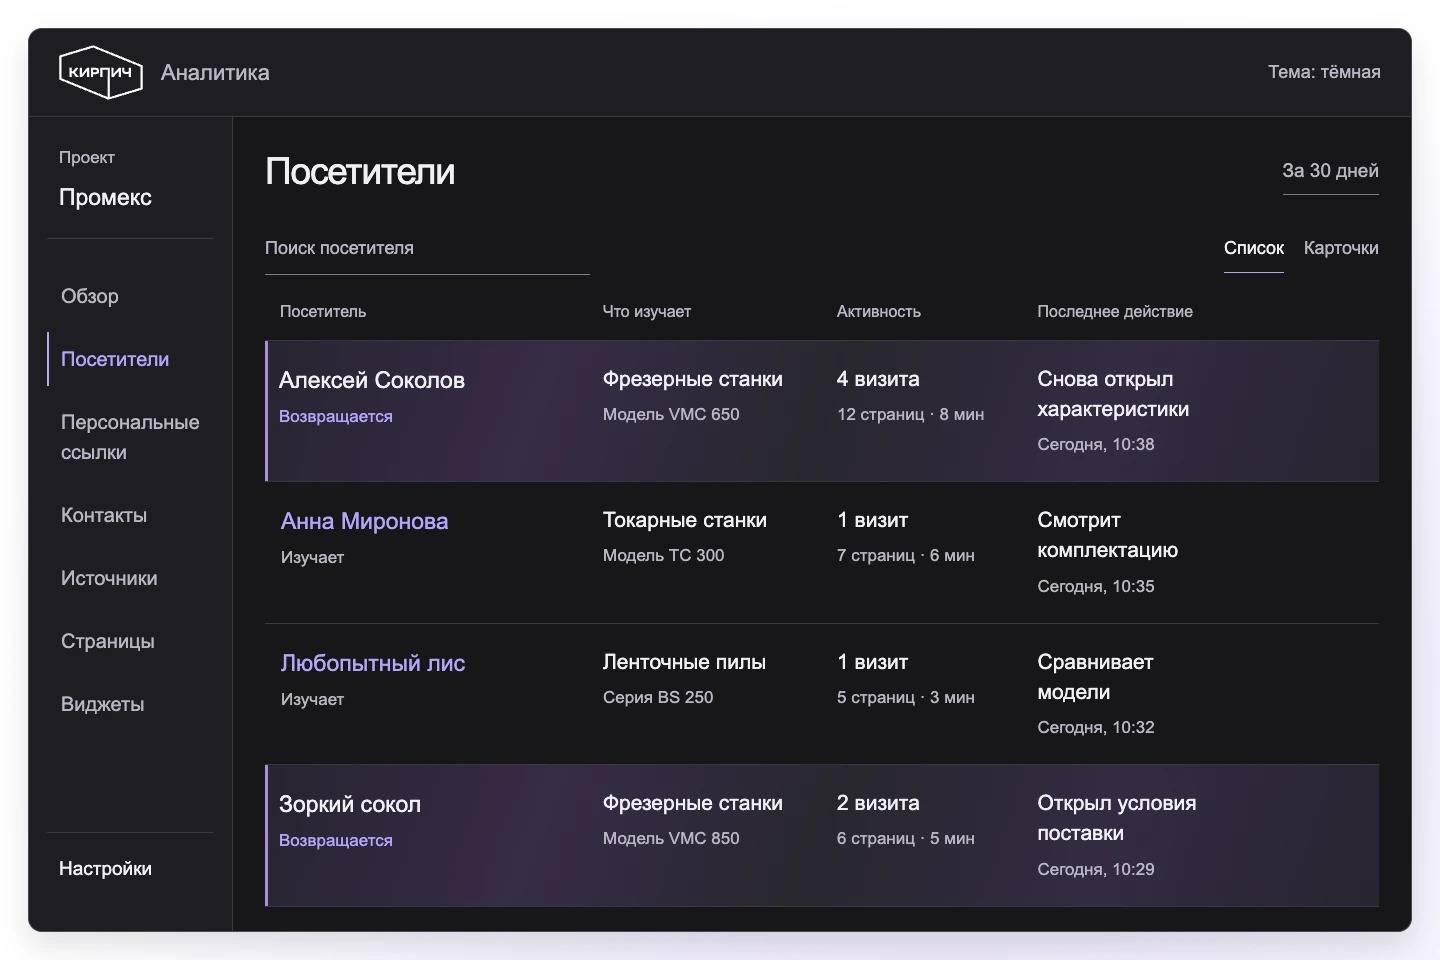
Task: Click the Аналитика header title
Action: pyautogui.click(x=215, y=72)
